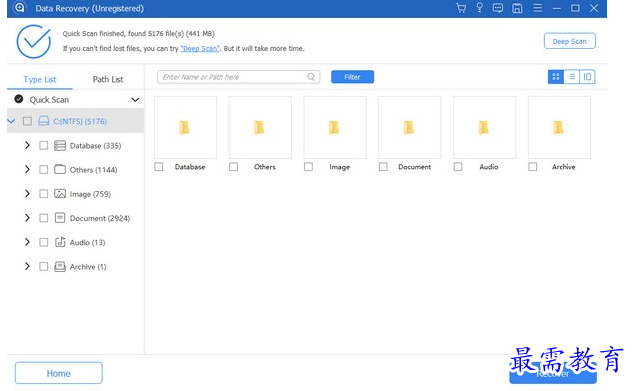Screen dimensions: 632x391
Task: Check Database (335) in the tree
Action: 44,146
